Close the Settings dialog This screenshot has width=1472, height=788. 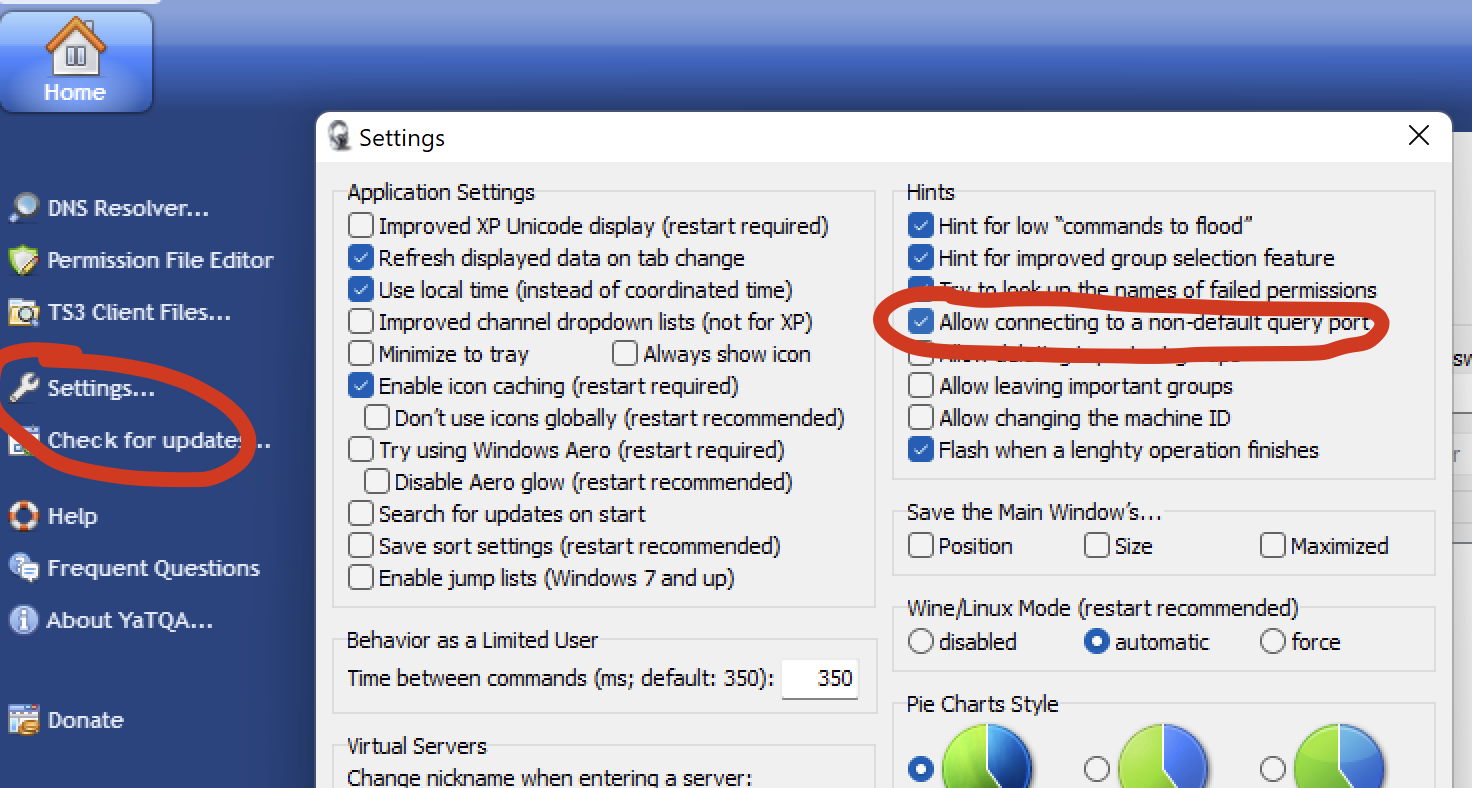1418,136
